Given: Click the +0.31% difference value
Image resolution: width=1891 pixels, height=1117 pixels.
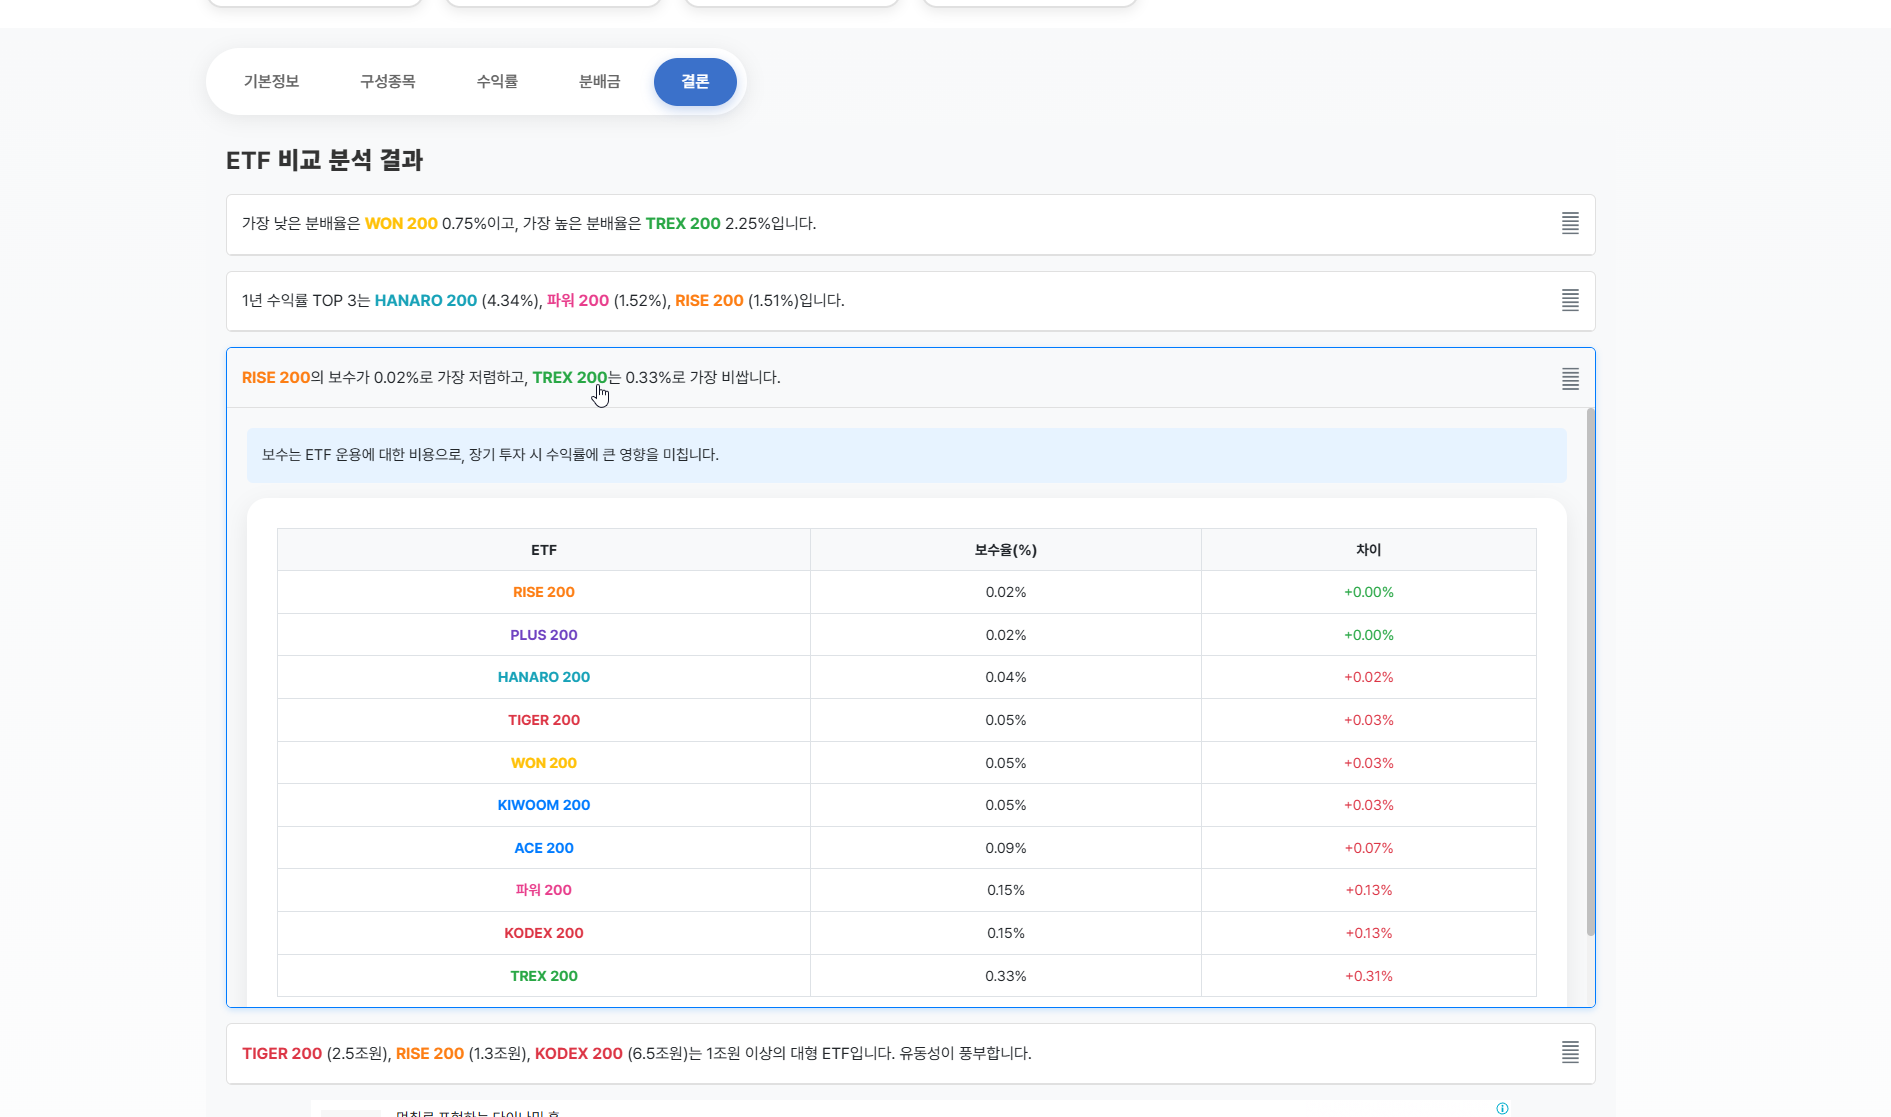Looking at the screenshot, I should pos(1368,976).
